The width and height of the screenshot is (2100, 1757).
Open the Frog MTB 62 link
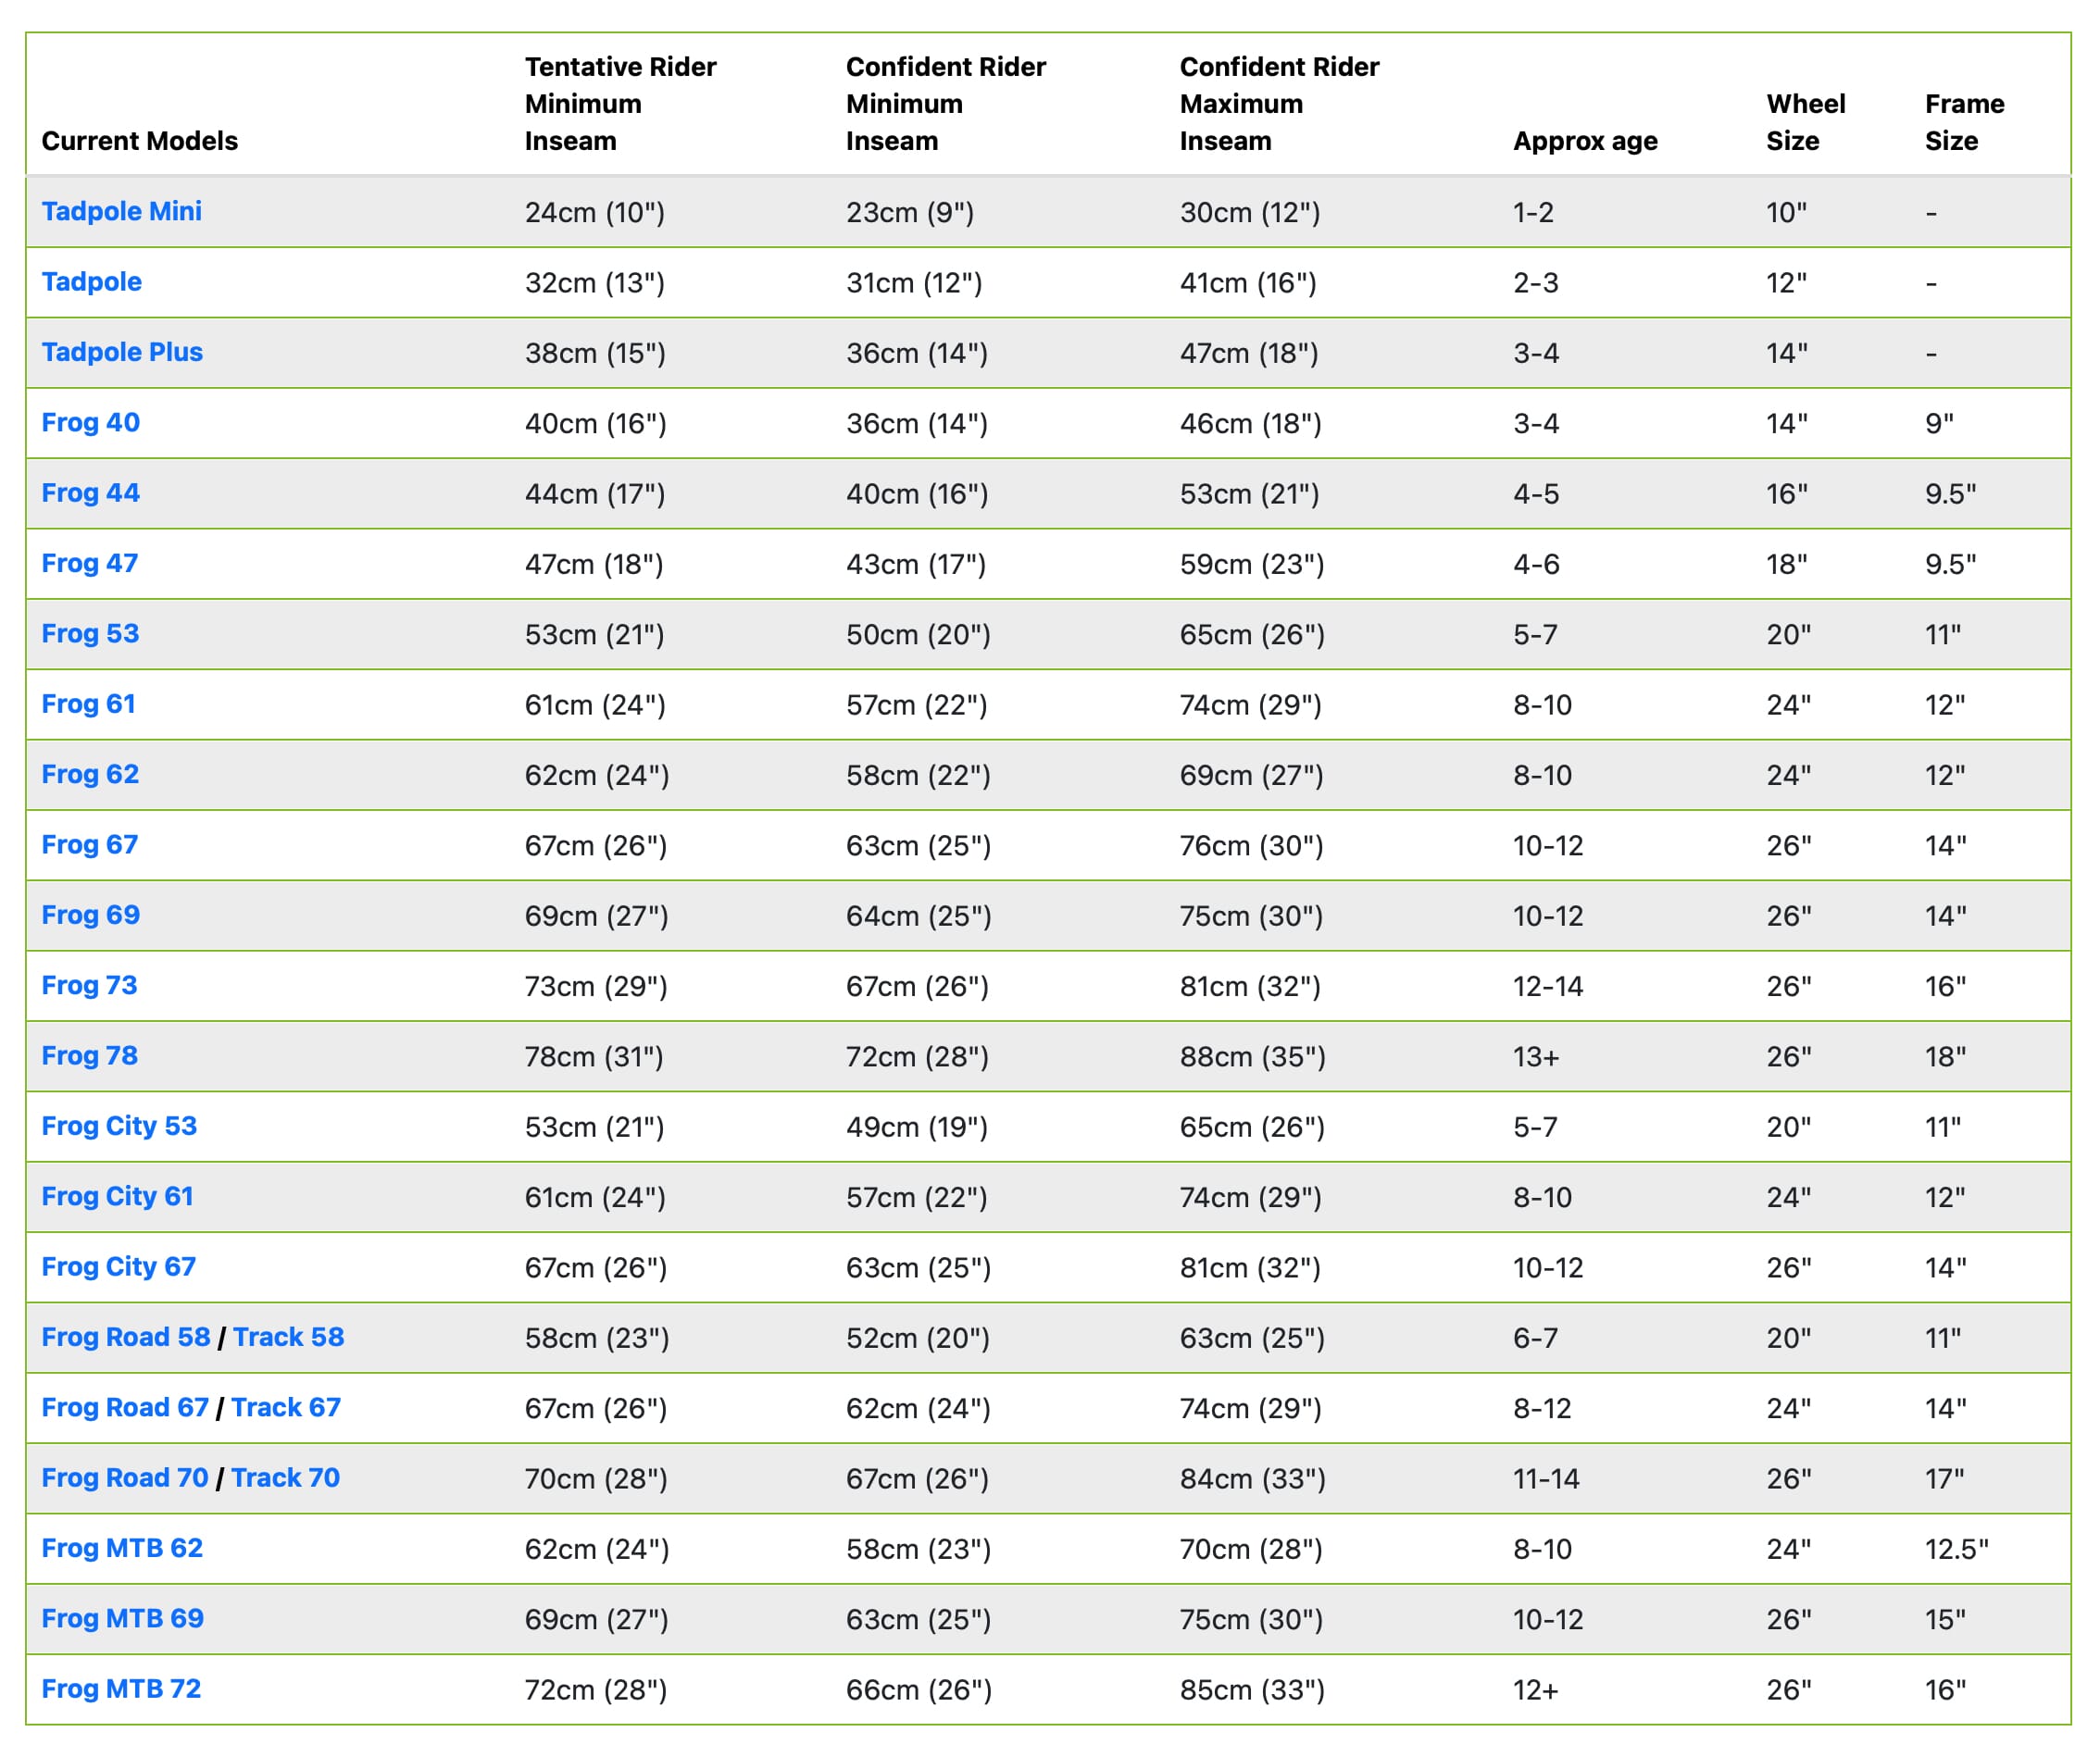[x=122, y=1547]
